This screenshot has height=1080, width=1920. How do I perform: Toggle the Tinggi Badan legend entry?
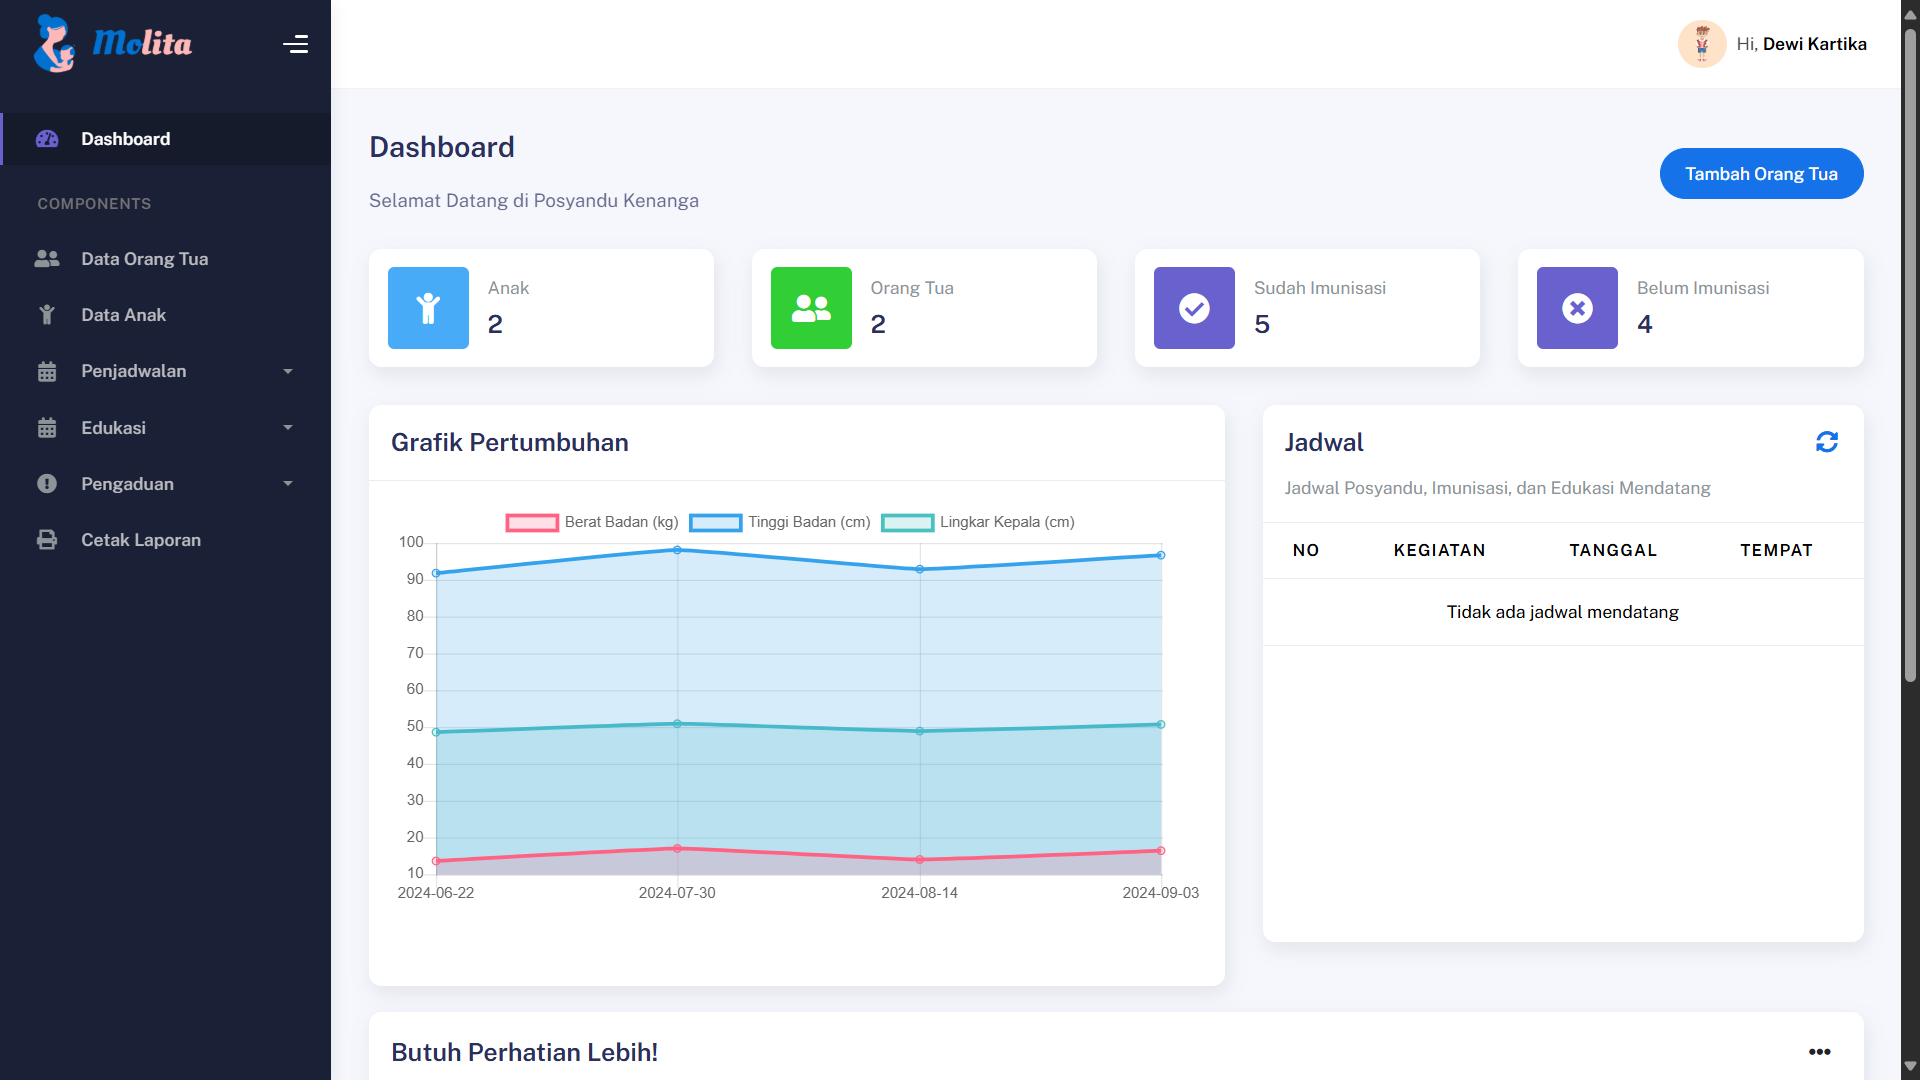tap(779, 522)
